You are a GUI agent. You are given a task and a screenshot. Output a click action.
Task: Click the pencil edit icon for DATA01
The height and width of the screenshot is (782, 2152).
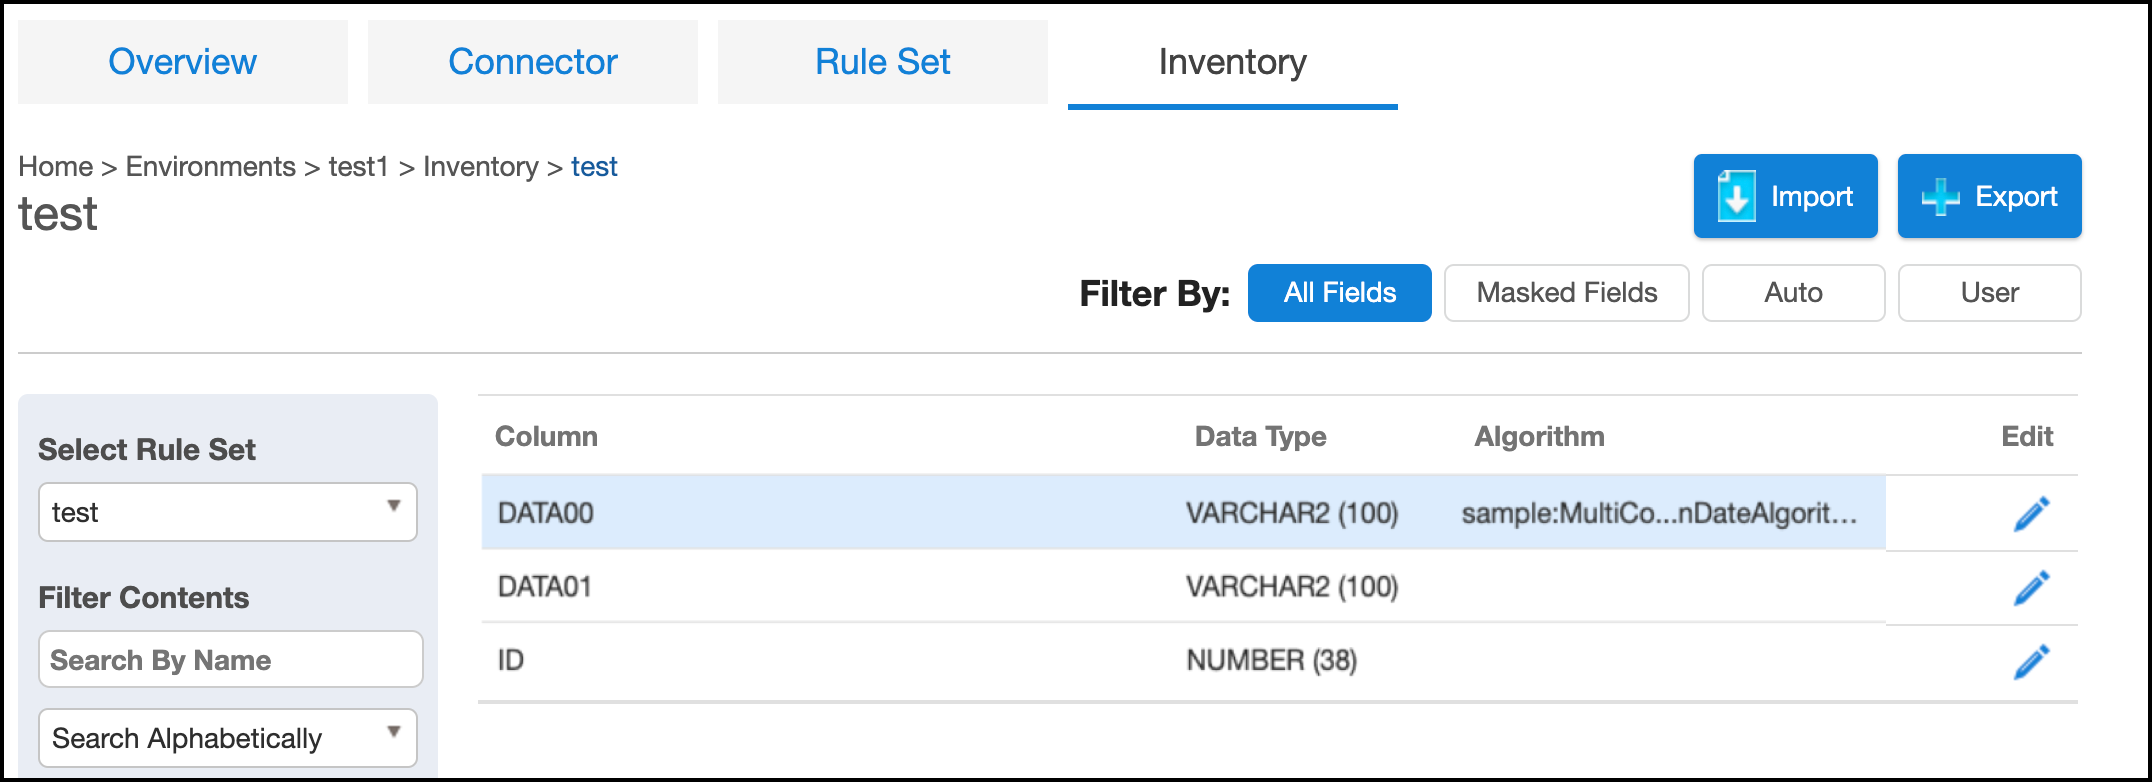(2031, 588)
